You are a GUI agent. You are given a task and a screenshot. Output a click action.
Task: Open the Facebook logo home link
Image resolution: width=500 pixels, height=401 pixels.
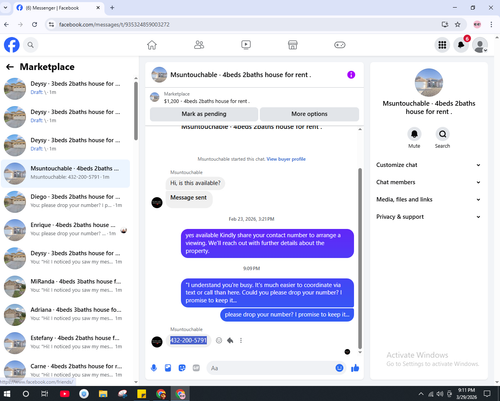[12, 45]
